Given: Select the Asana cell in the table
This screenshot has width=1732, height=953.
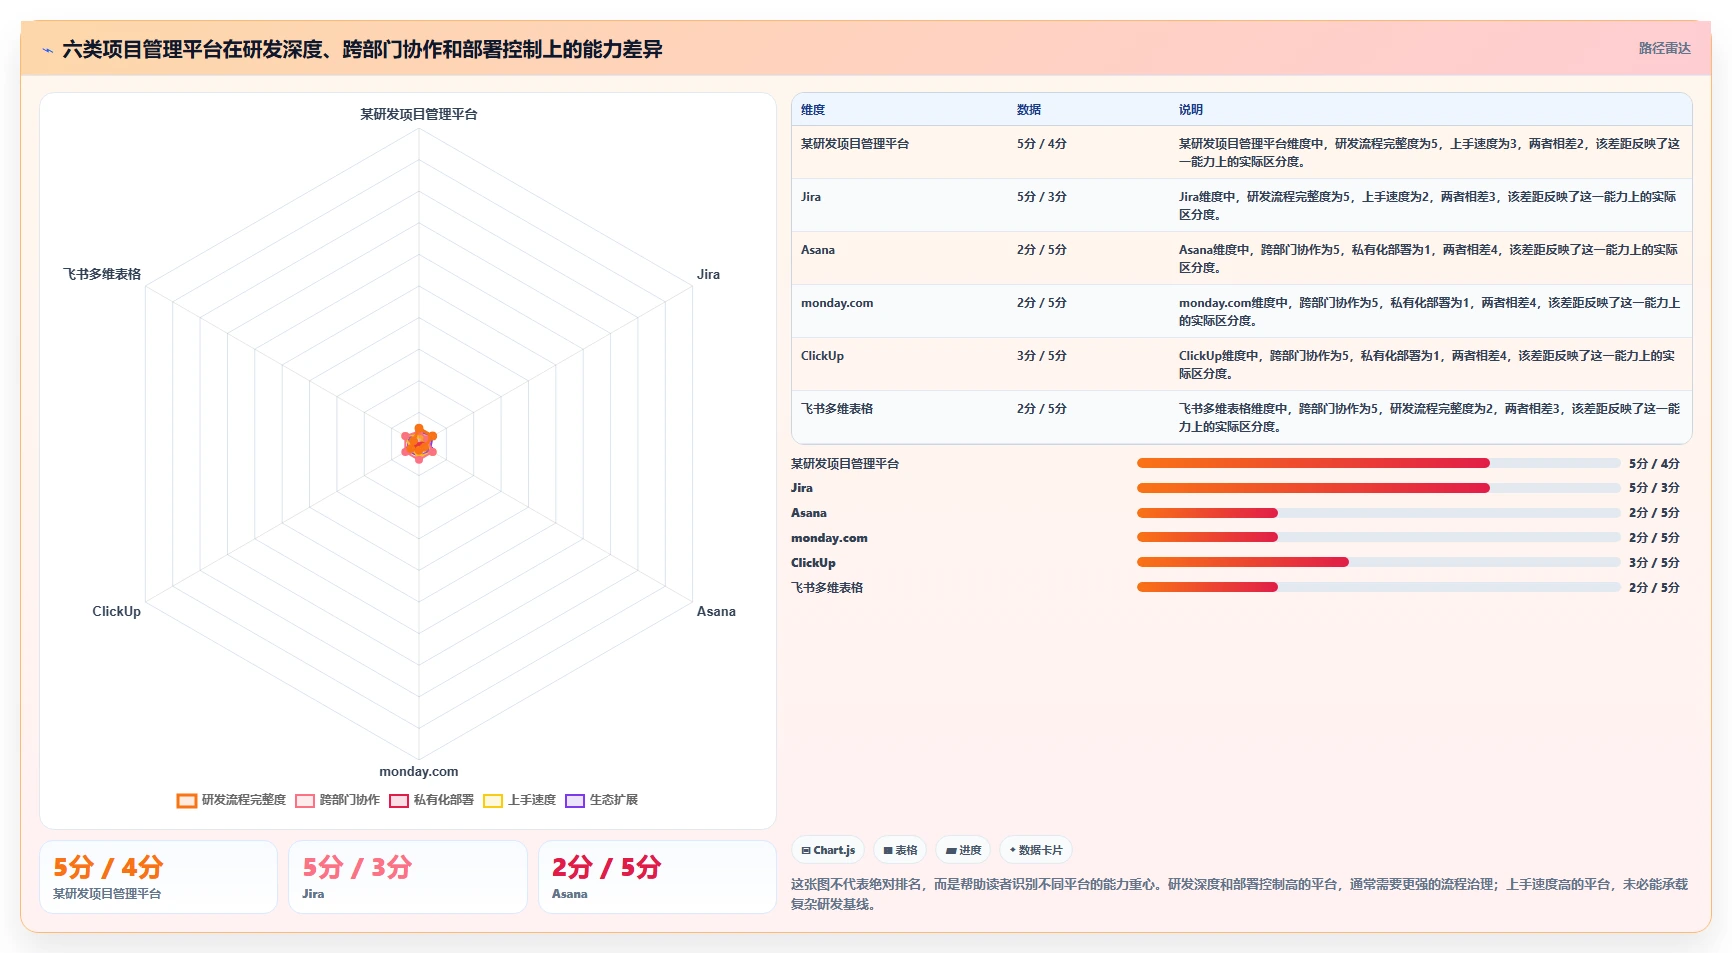Looking at the screenshot, I should coord(818,250).
